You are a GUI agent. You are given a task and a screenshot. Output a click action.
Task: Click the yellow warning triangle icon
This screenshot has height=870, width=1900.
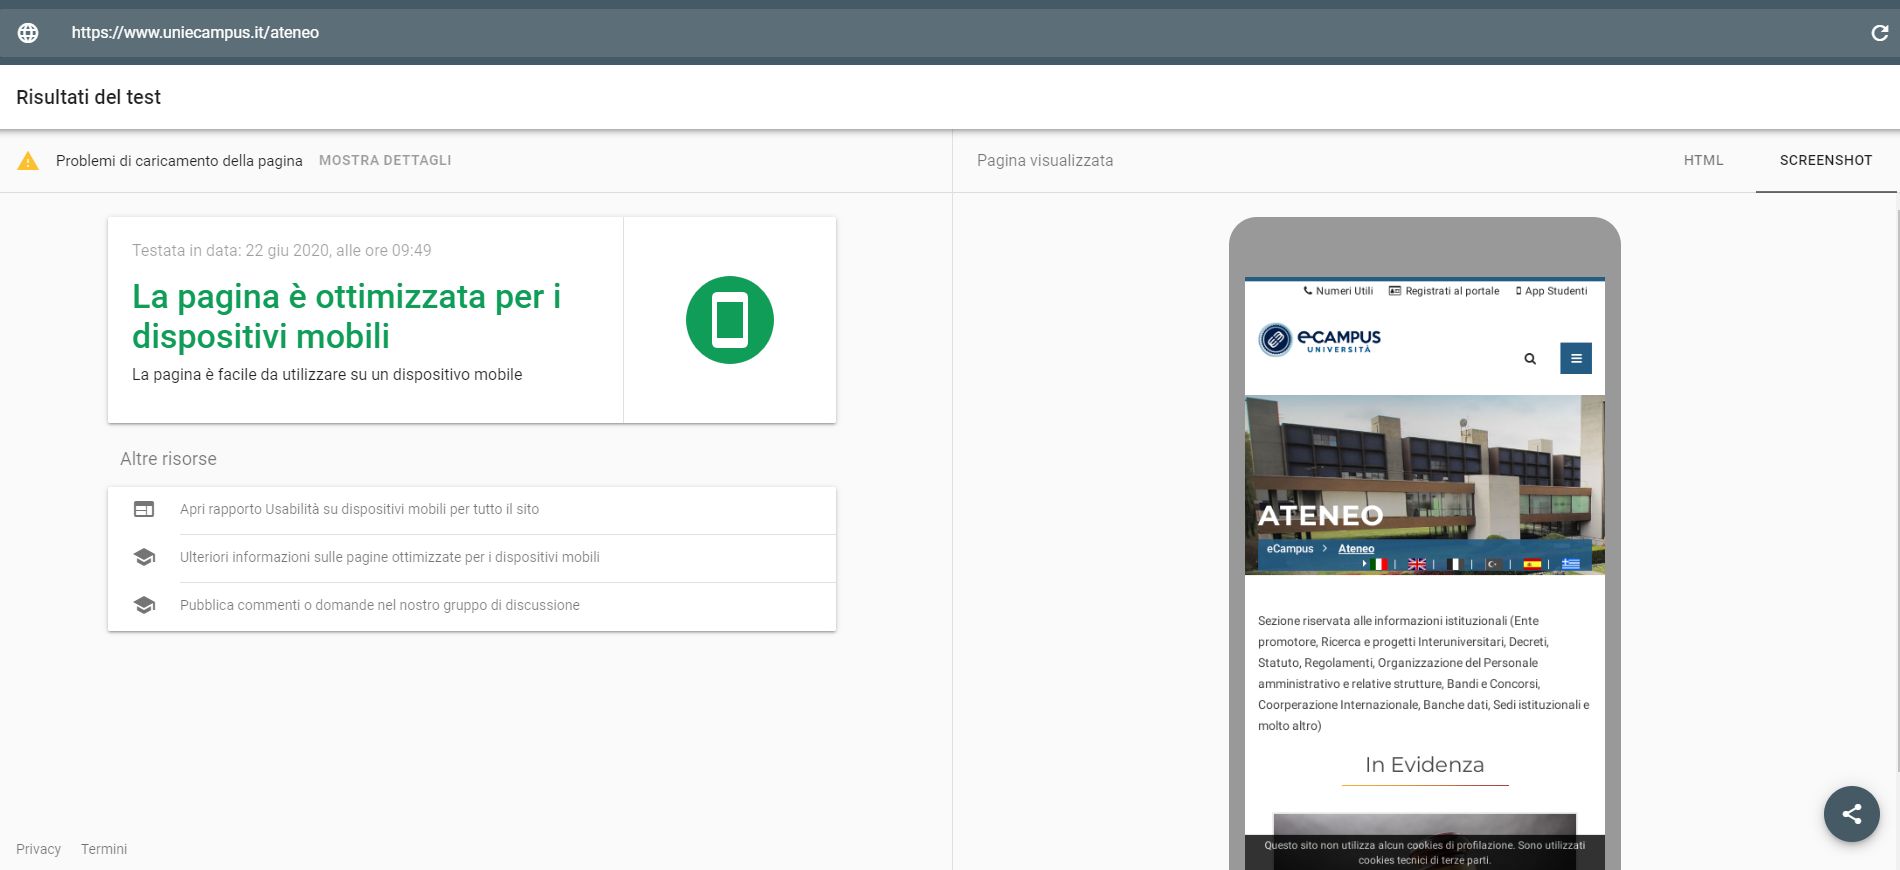click(x=28, y=161)
